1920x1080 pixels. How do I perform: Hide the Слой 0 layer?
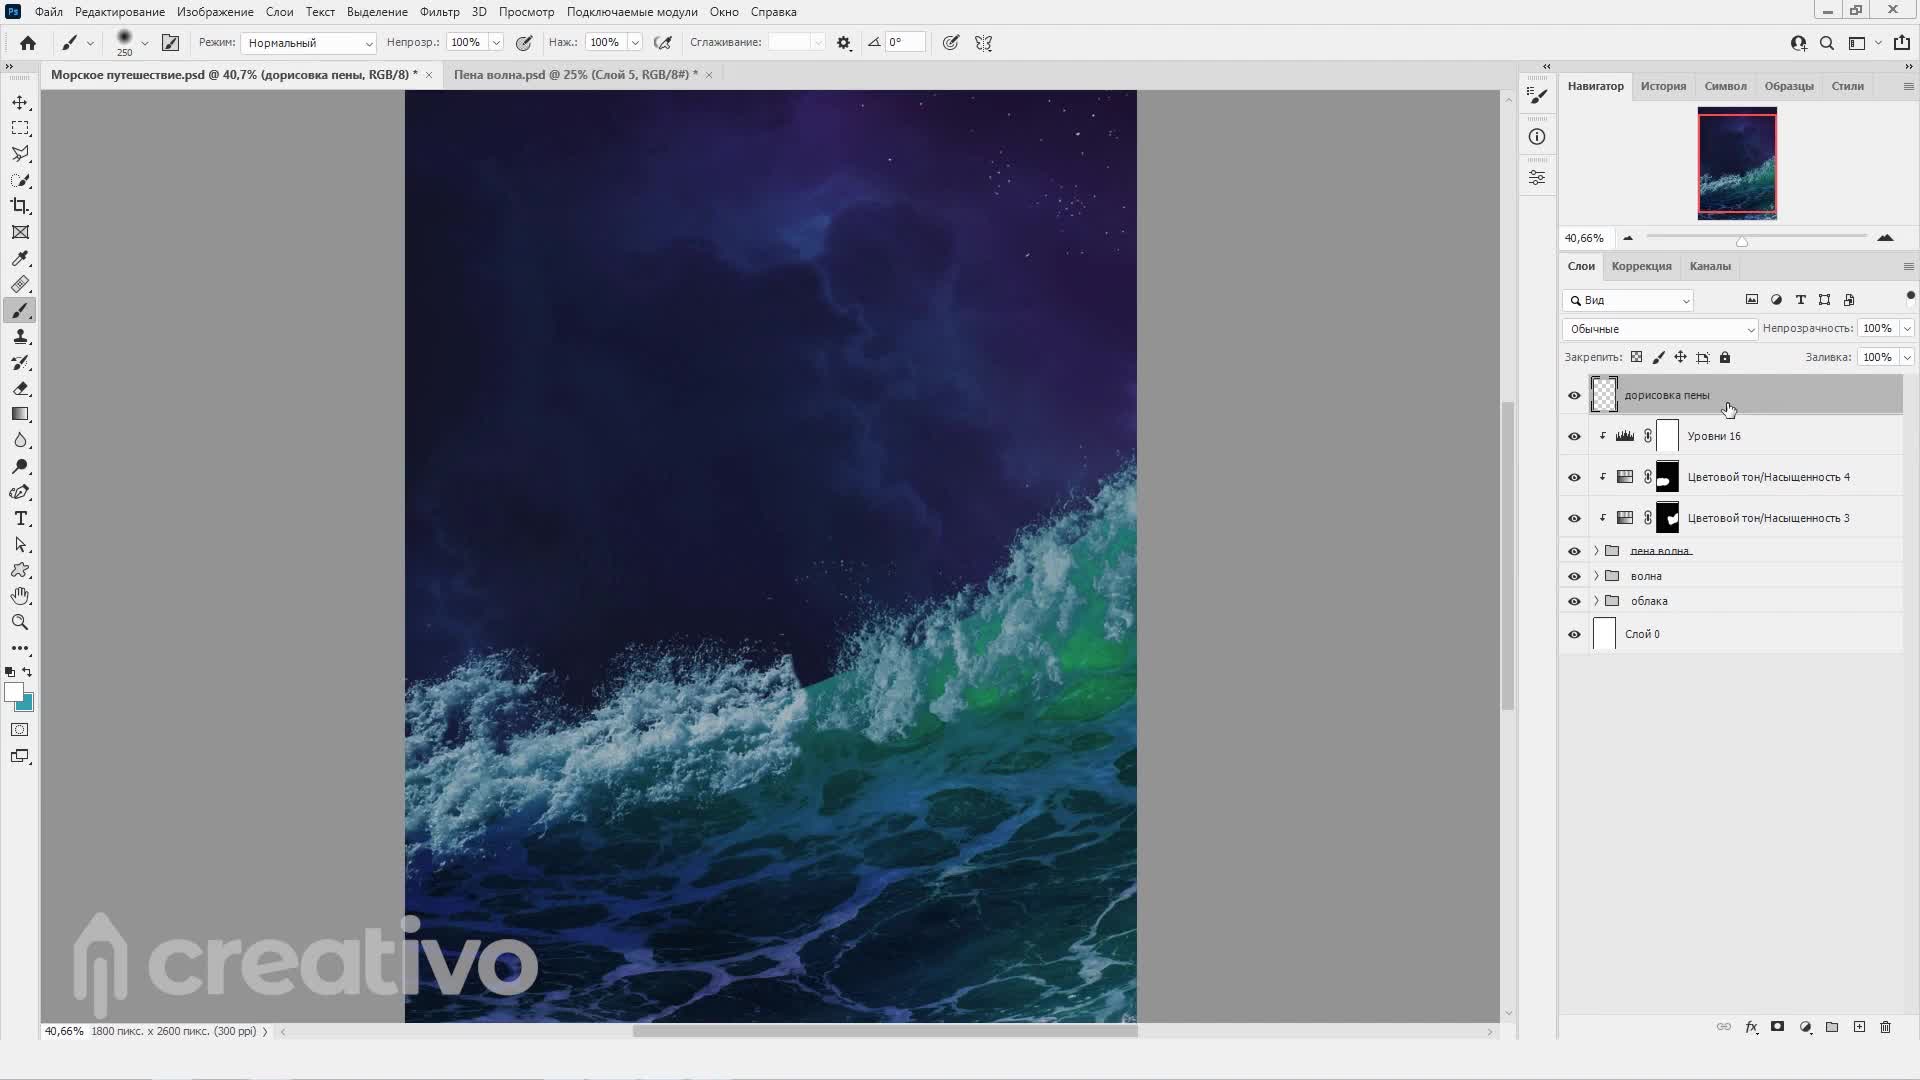pyautogui.click(x=1574, y=634)
